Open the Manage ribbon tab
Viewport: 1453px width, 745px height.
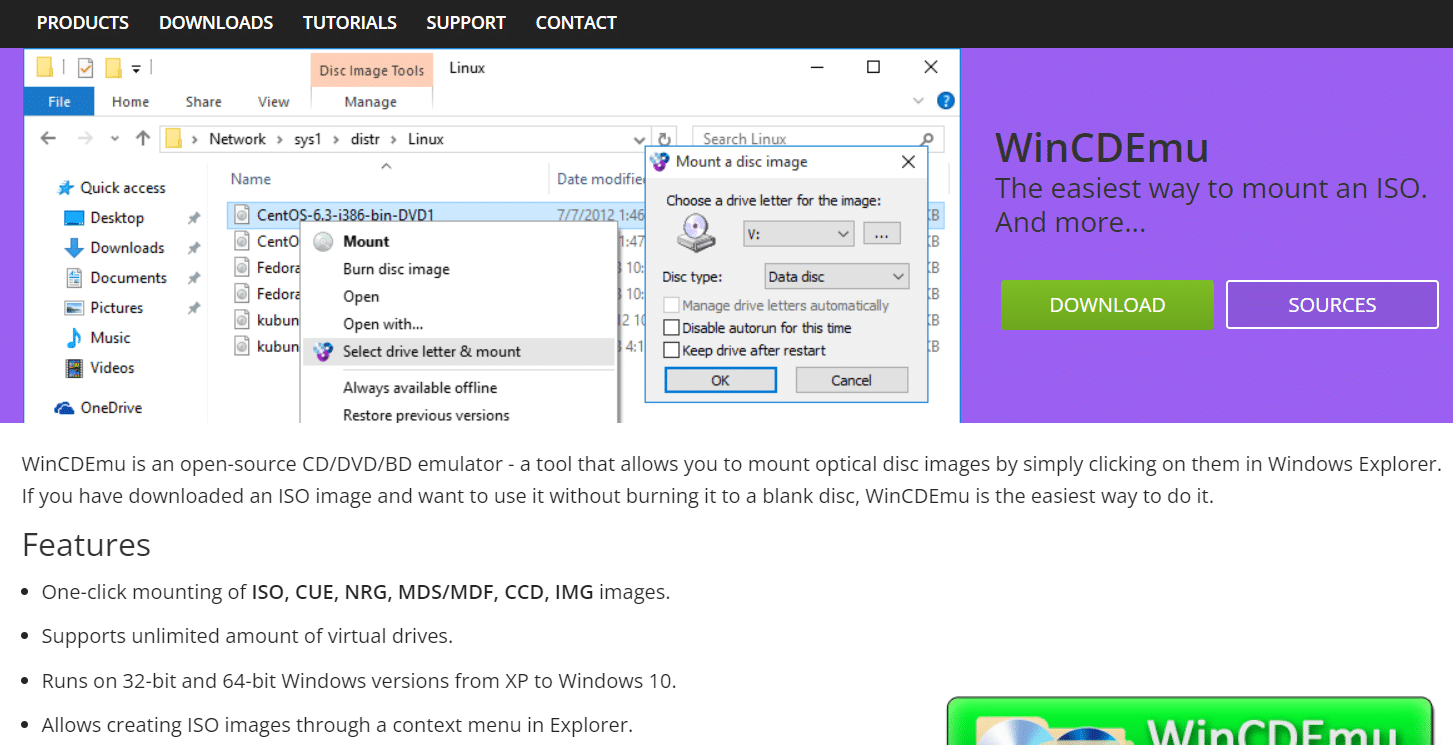tap(370, 101)
